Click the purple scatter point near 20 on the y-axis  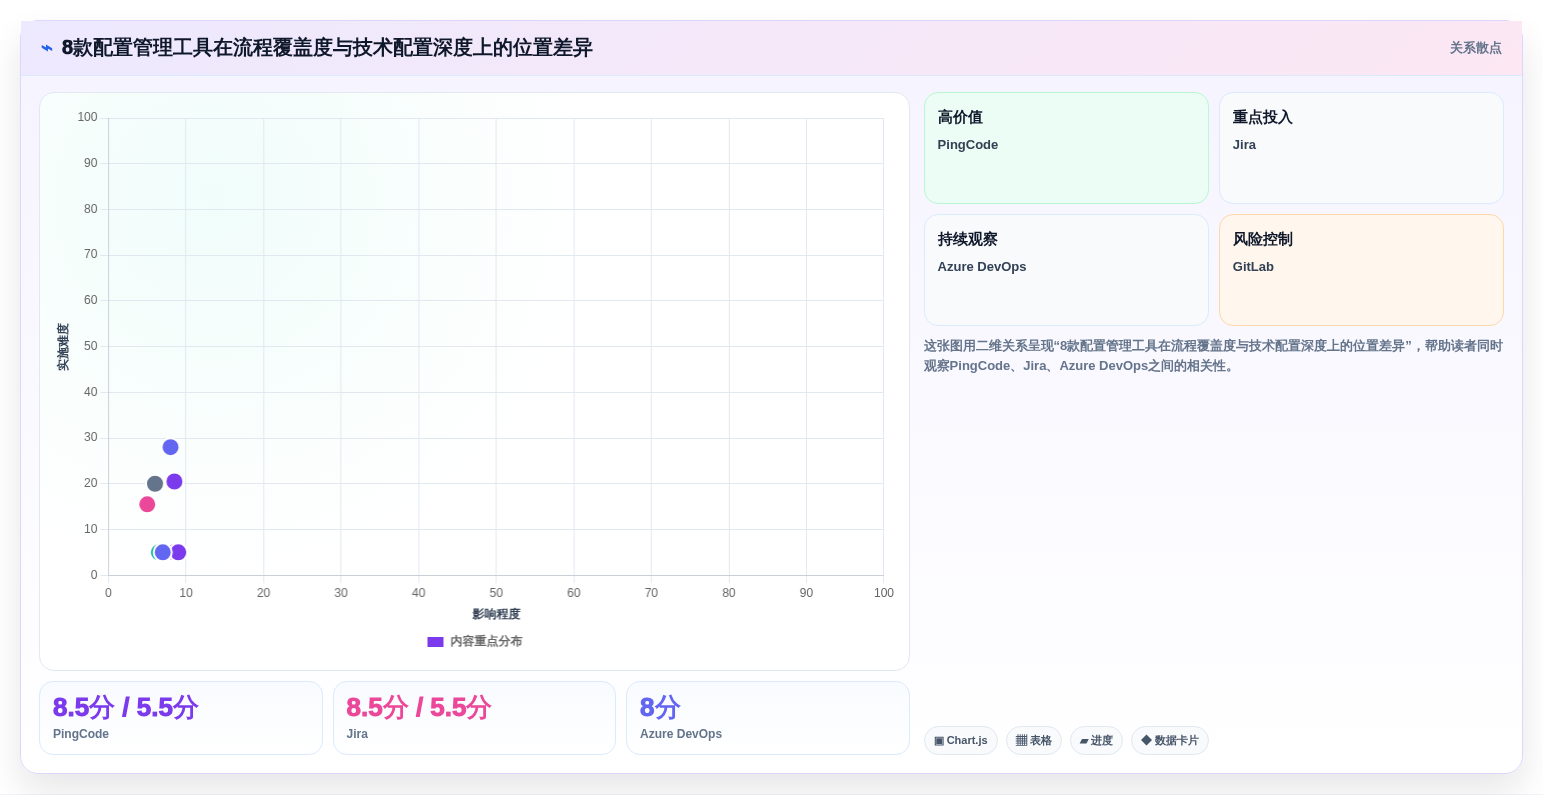174,482
